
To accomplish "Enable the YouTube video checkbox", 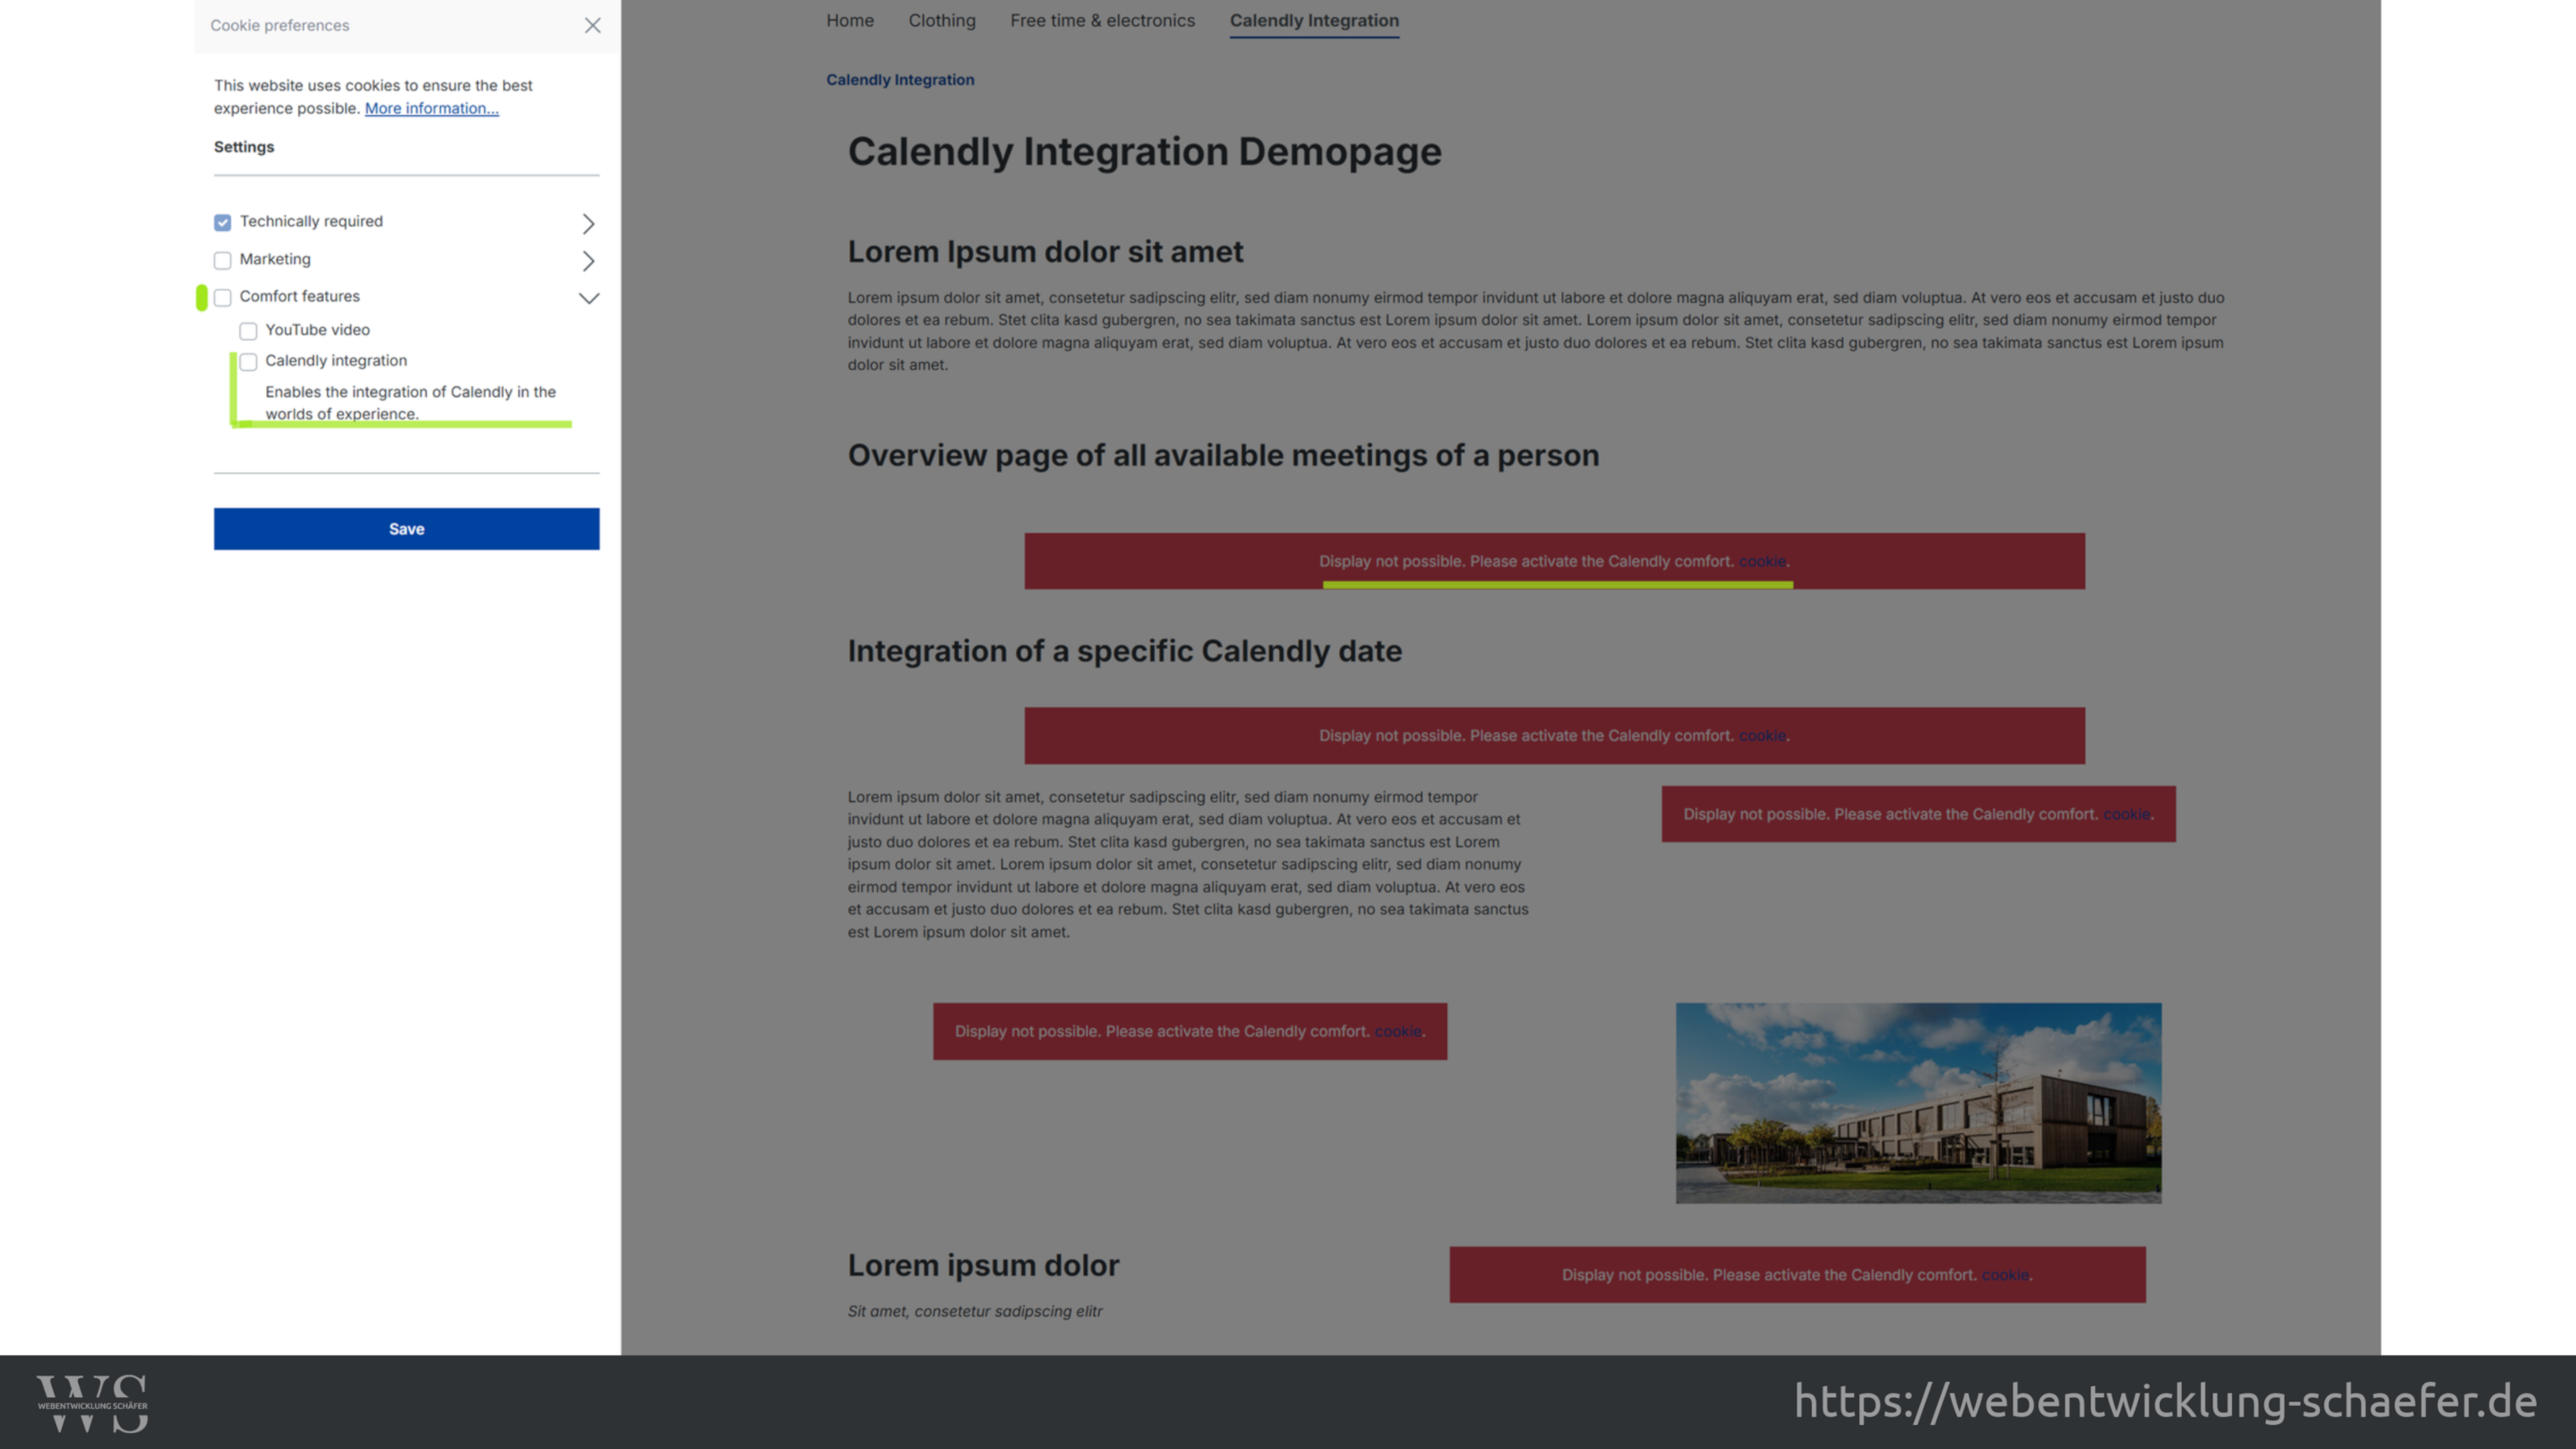I will [248, 331].
